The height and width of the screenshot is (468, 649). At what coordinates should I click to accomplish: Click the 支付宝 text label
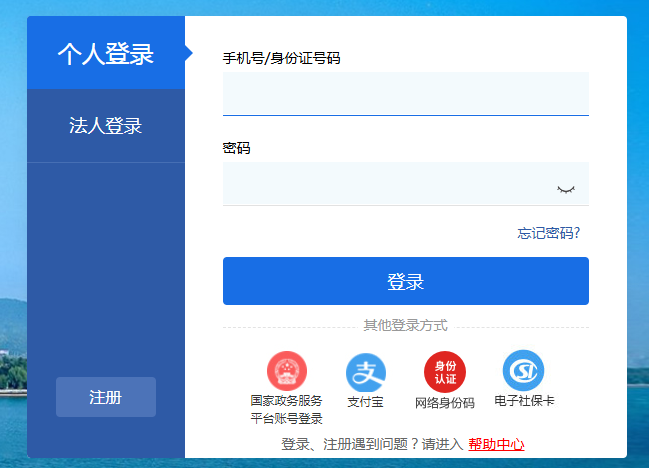point(365,402)
